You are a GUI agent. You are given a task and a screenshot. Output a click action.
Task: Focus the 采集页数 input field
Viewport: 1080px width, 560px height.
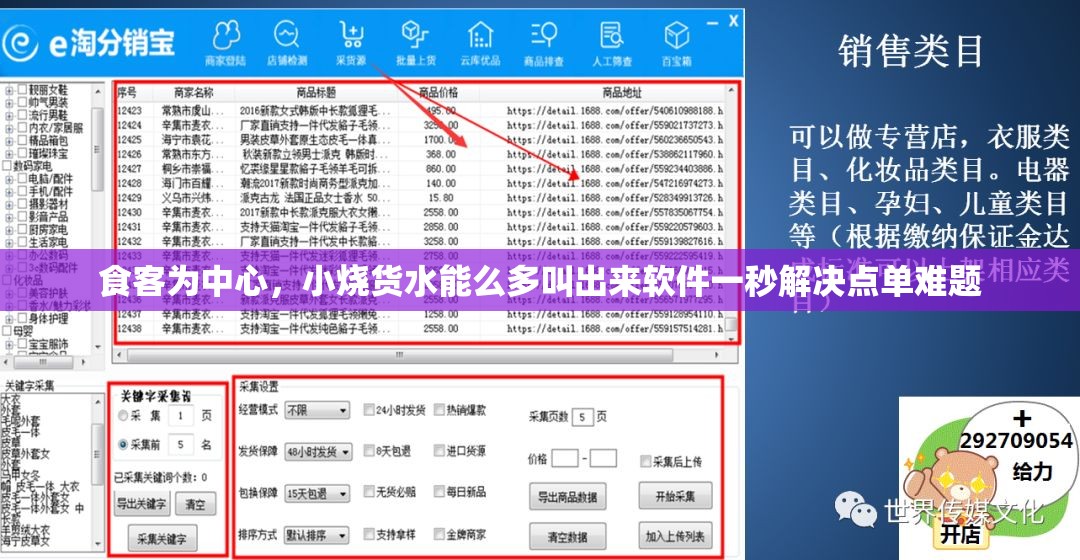pos(582,417)
